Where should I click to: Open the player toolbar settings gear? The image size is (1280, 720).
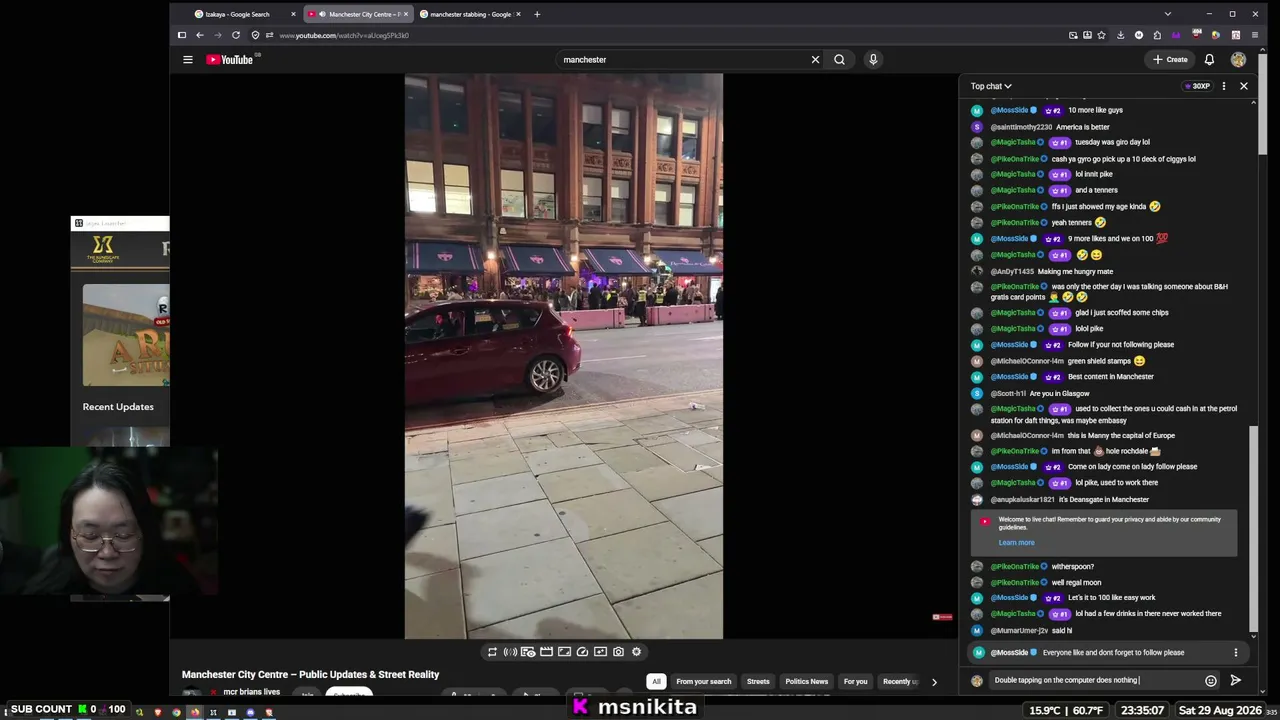636,652
